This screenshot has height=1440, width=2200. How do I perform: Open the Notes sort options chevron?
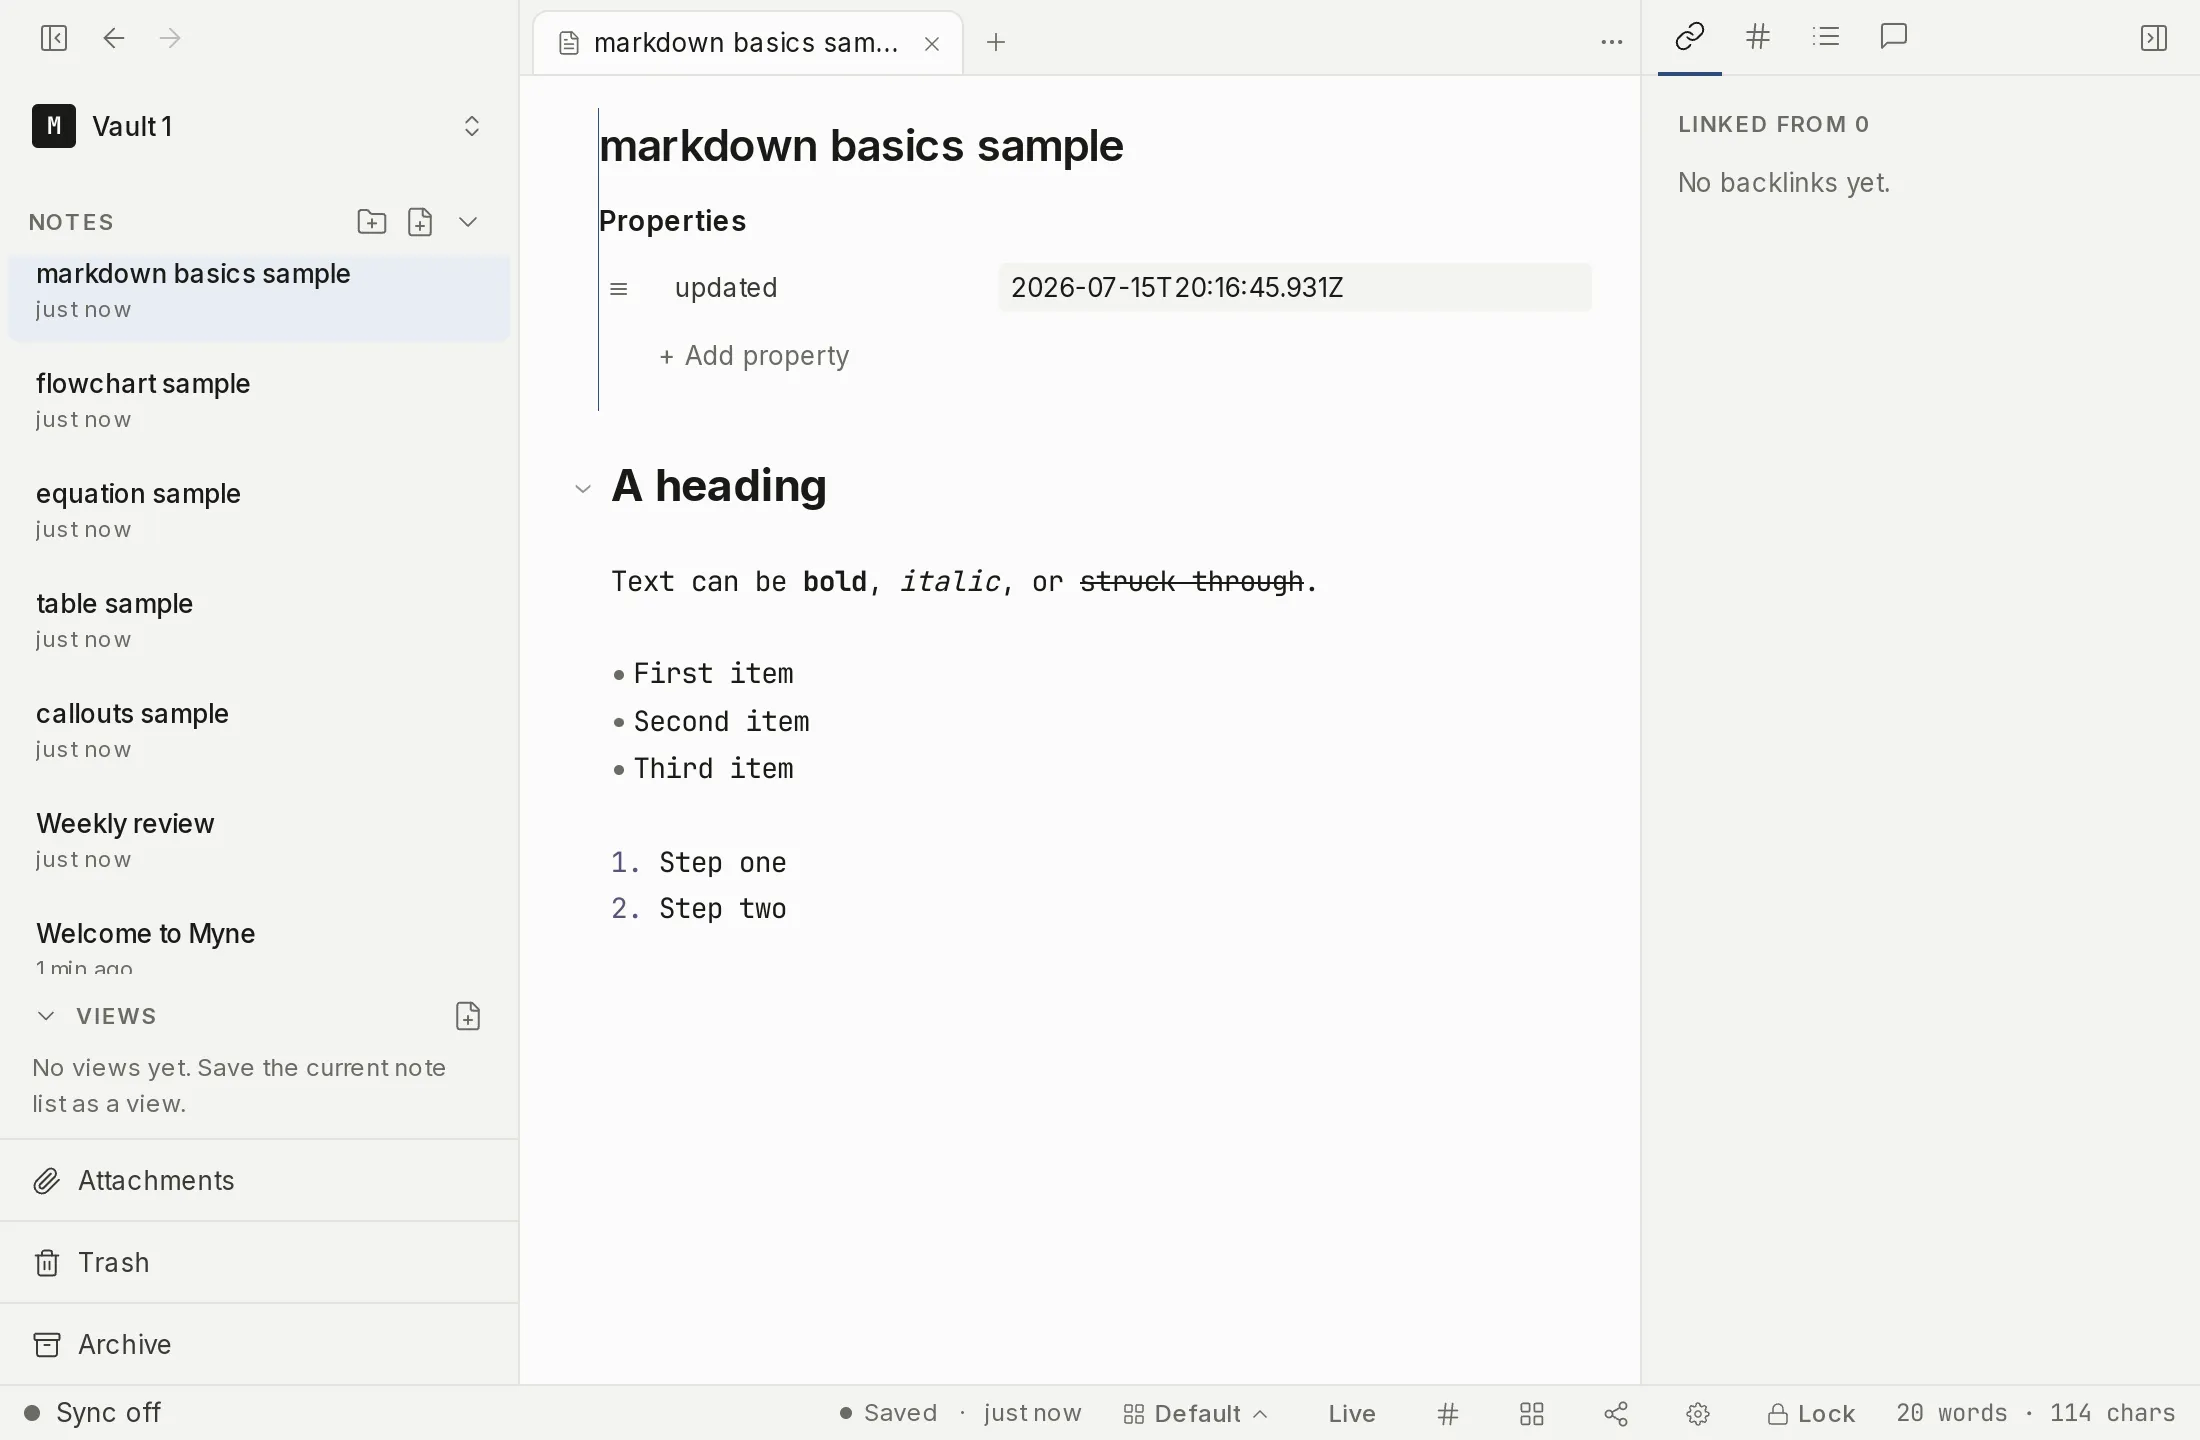pyautogui.click(x=468, y=222)
